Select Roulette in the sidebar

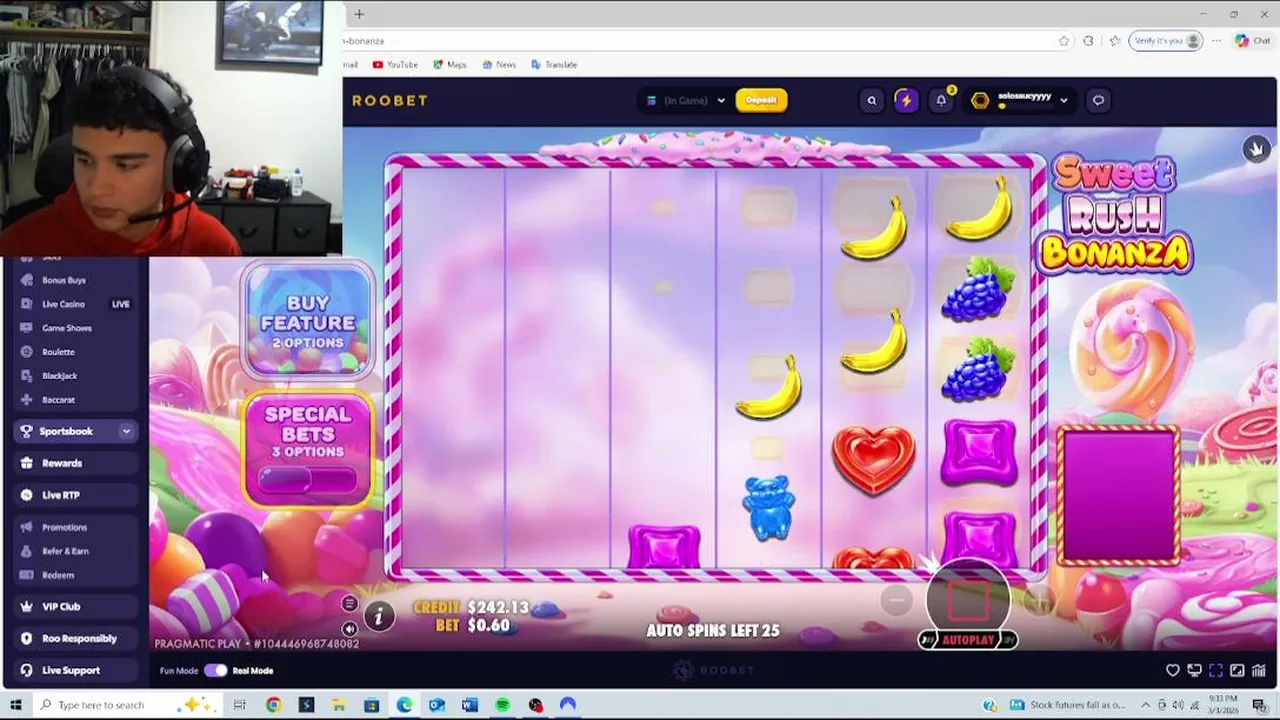(75, 352)
